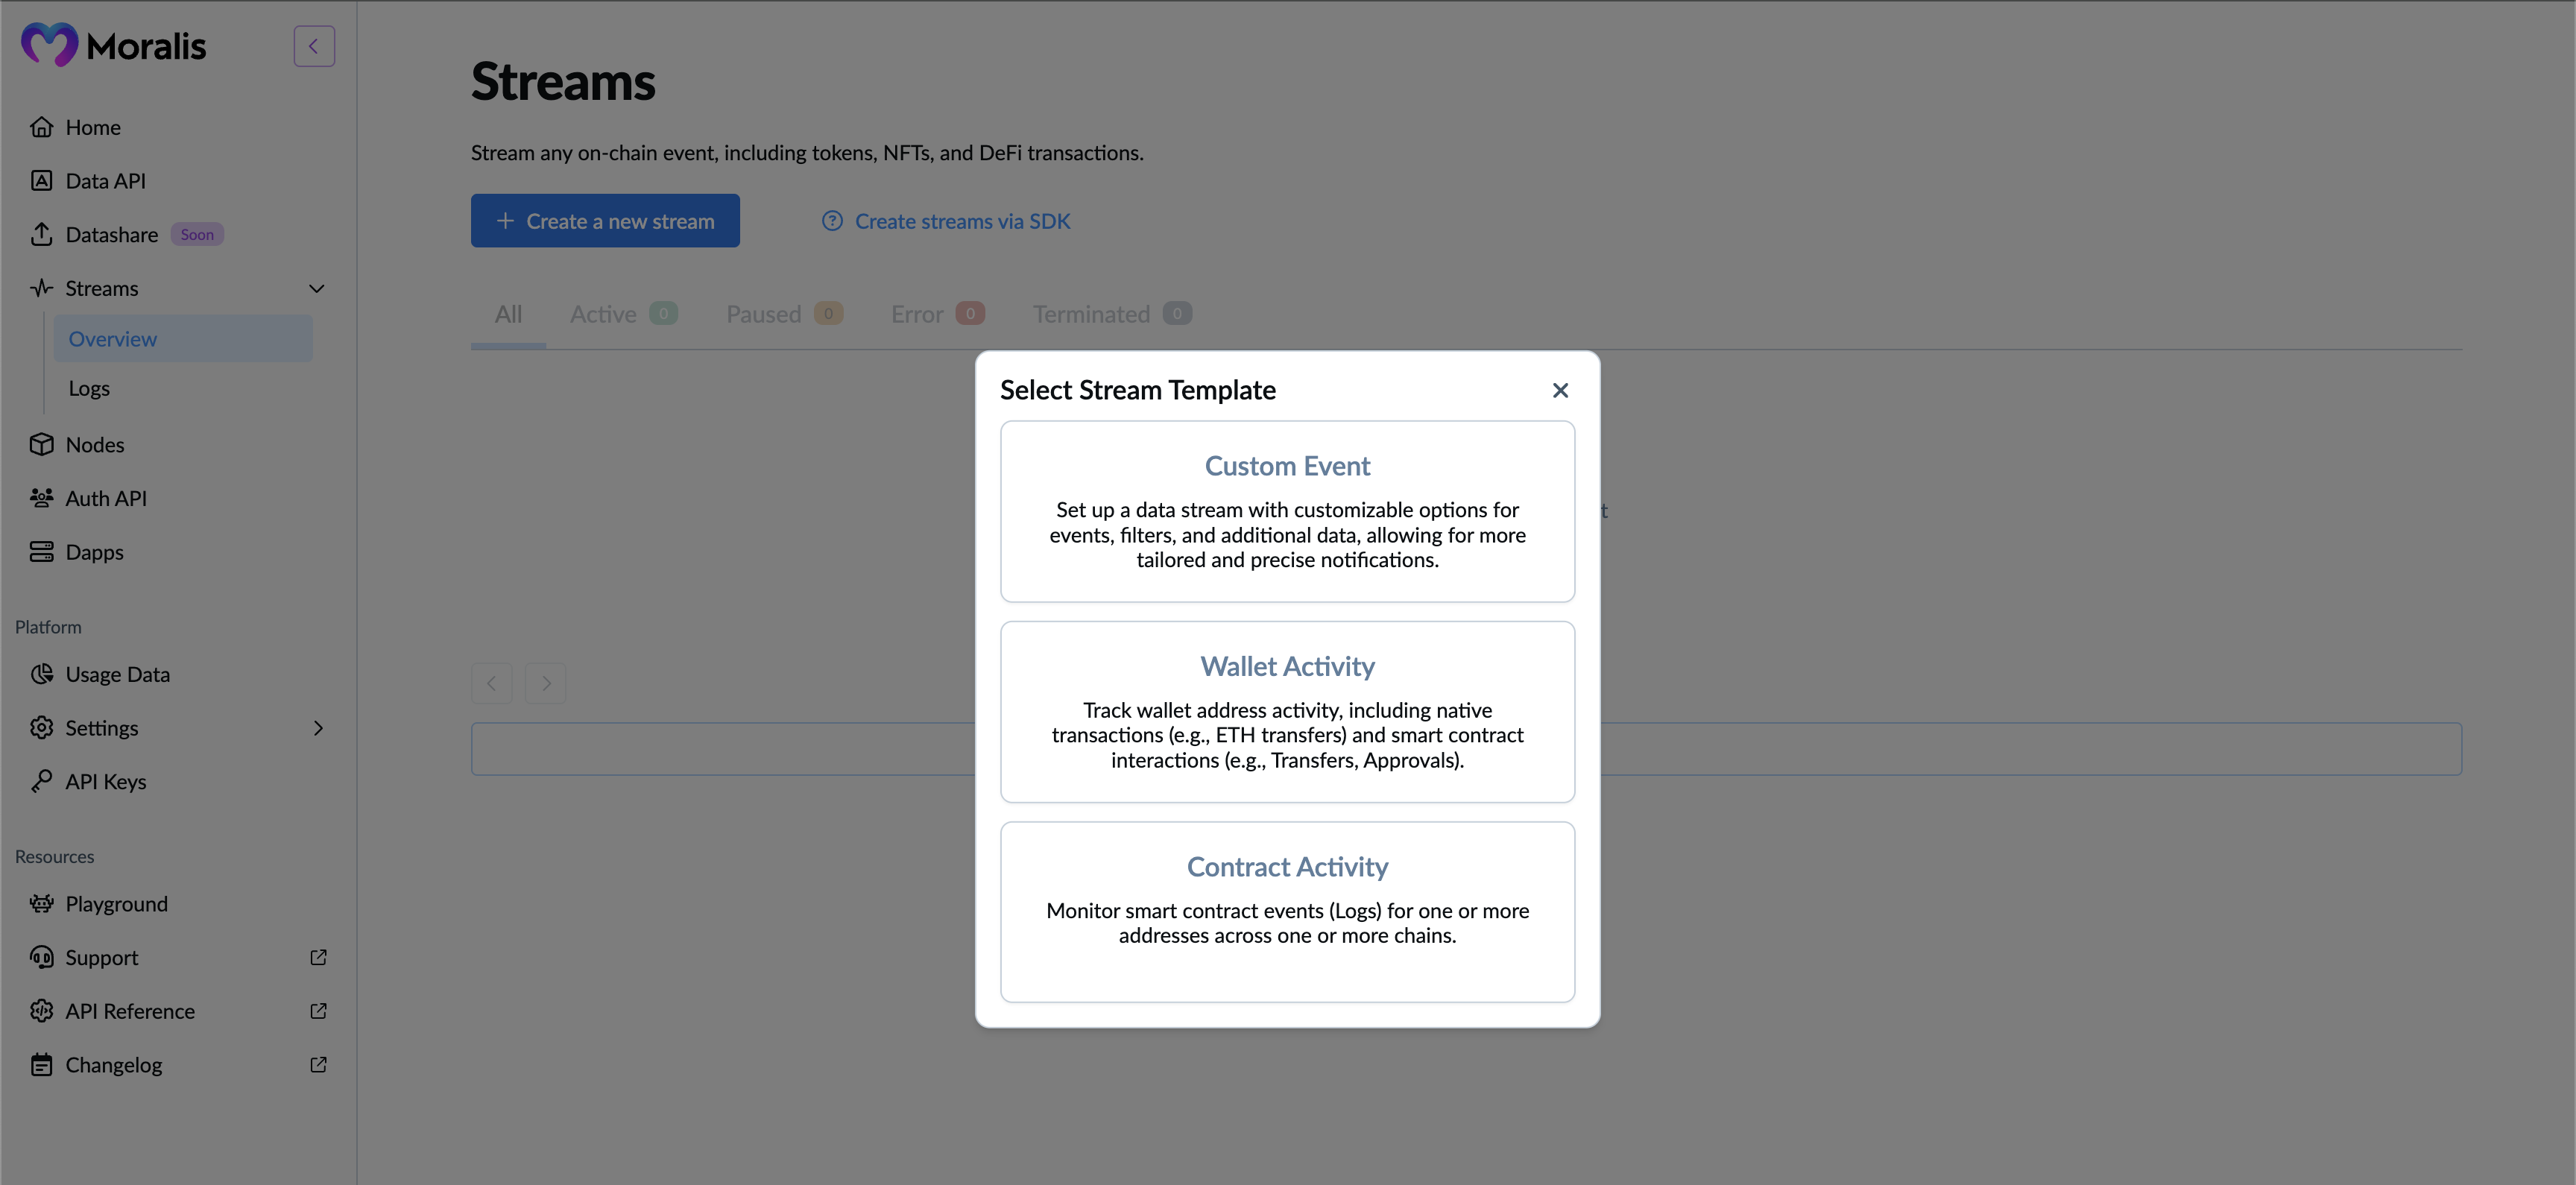This screenshot has height=1185, width=2576.
Task: Click the Usage Data pie chart icon
Action: [41, 674]
